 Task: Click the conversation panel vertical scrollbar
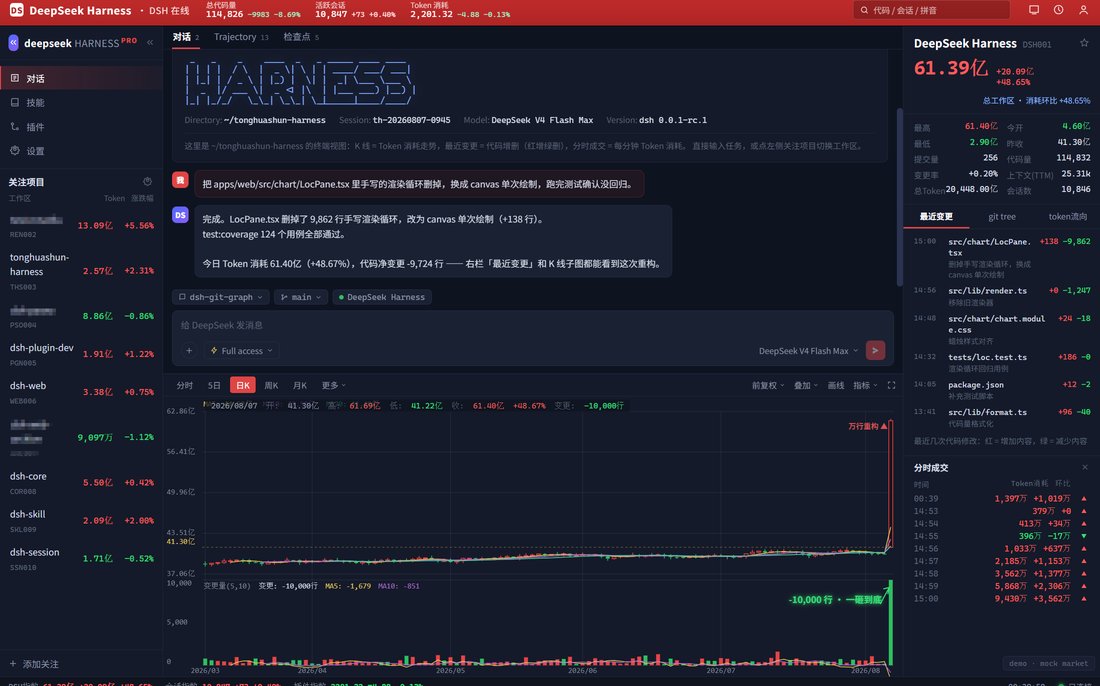tap(899, 196)
